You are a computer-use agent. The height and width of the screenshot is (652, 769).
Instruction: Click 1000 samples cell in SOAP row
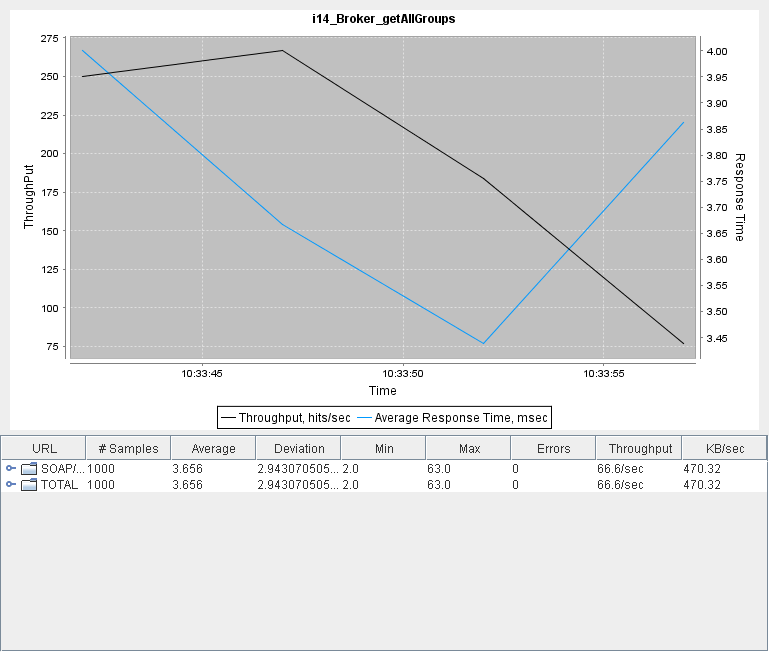pyautogui.click(x=101, y=469)
